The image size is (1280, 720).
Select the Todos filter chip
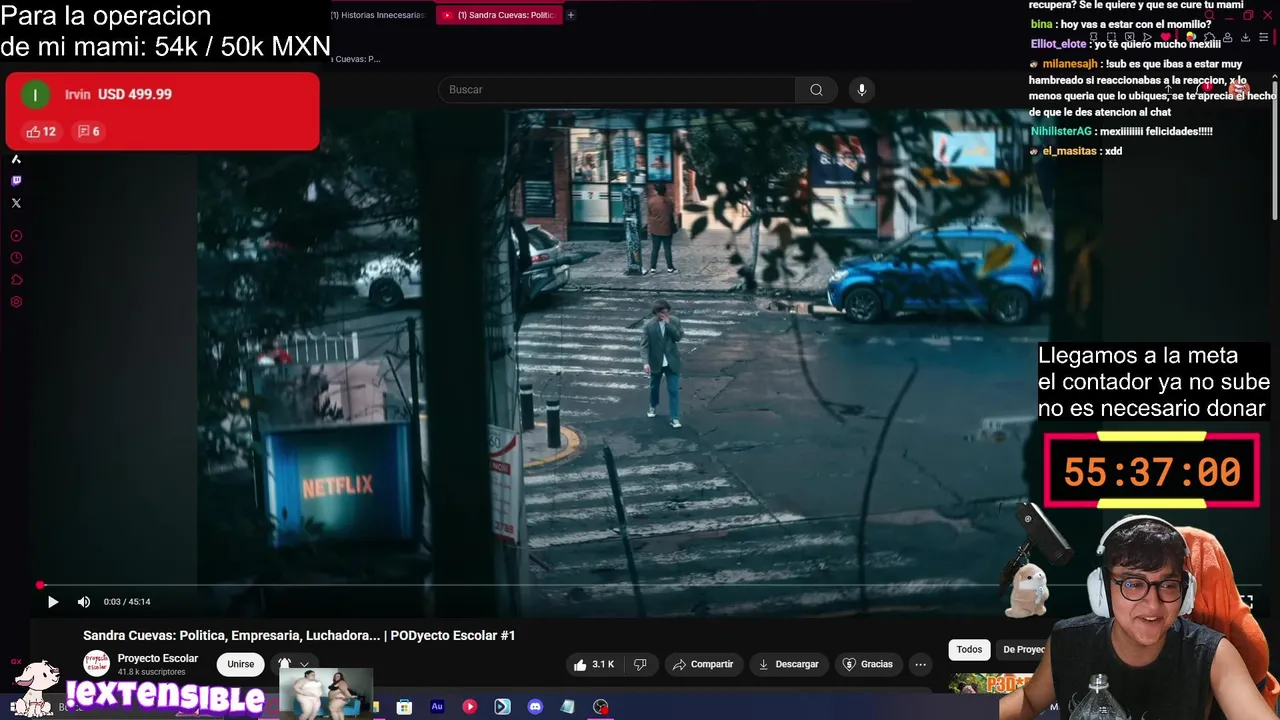click(969, 650)
